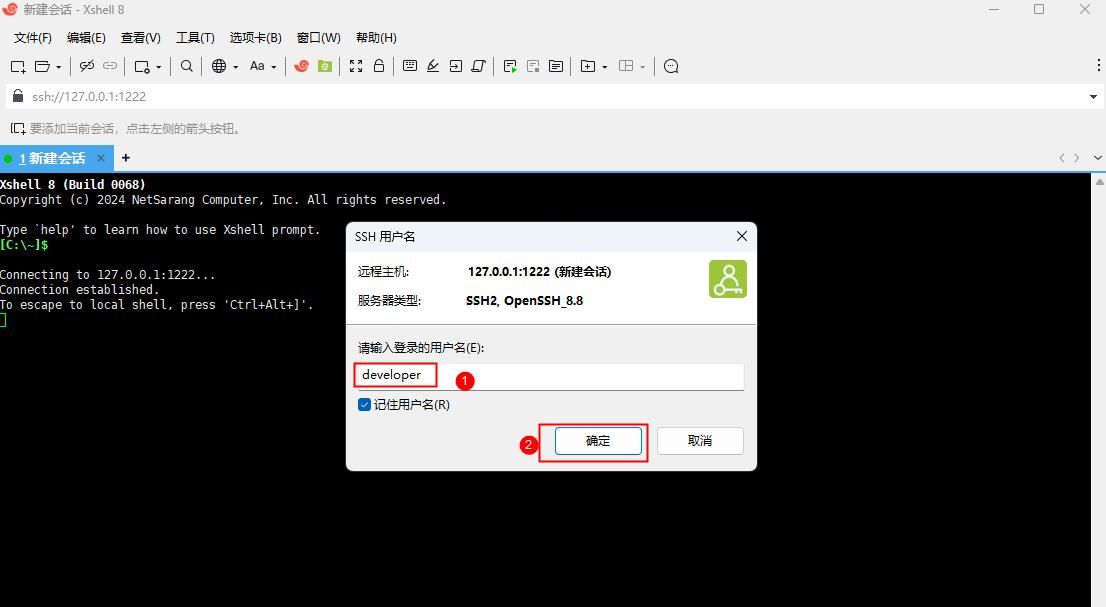Image resolution: width=1106 pixels, height=607 pixels.
Task: Click the chat help bubble icon
Action: 671,66
